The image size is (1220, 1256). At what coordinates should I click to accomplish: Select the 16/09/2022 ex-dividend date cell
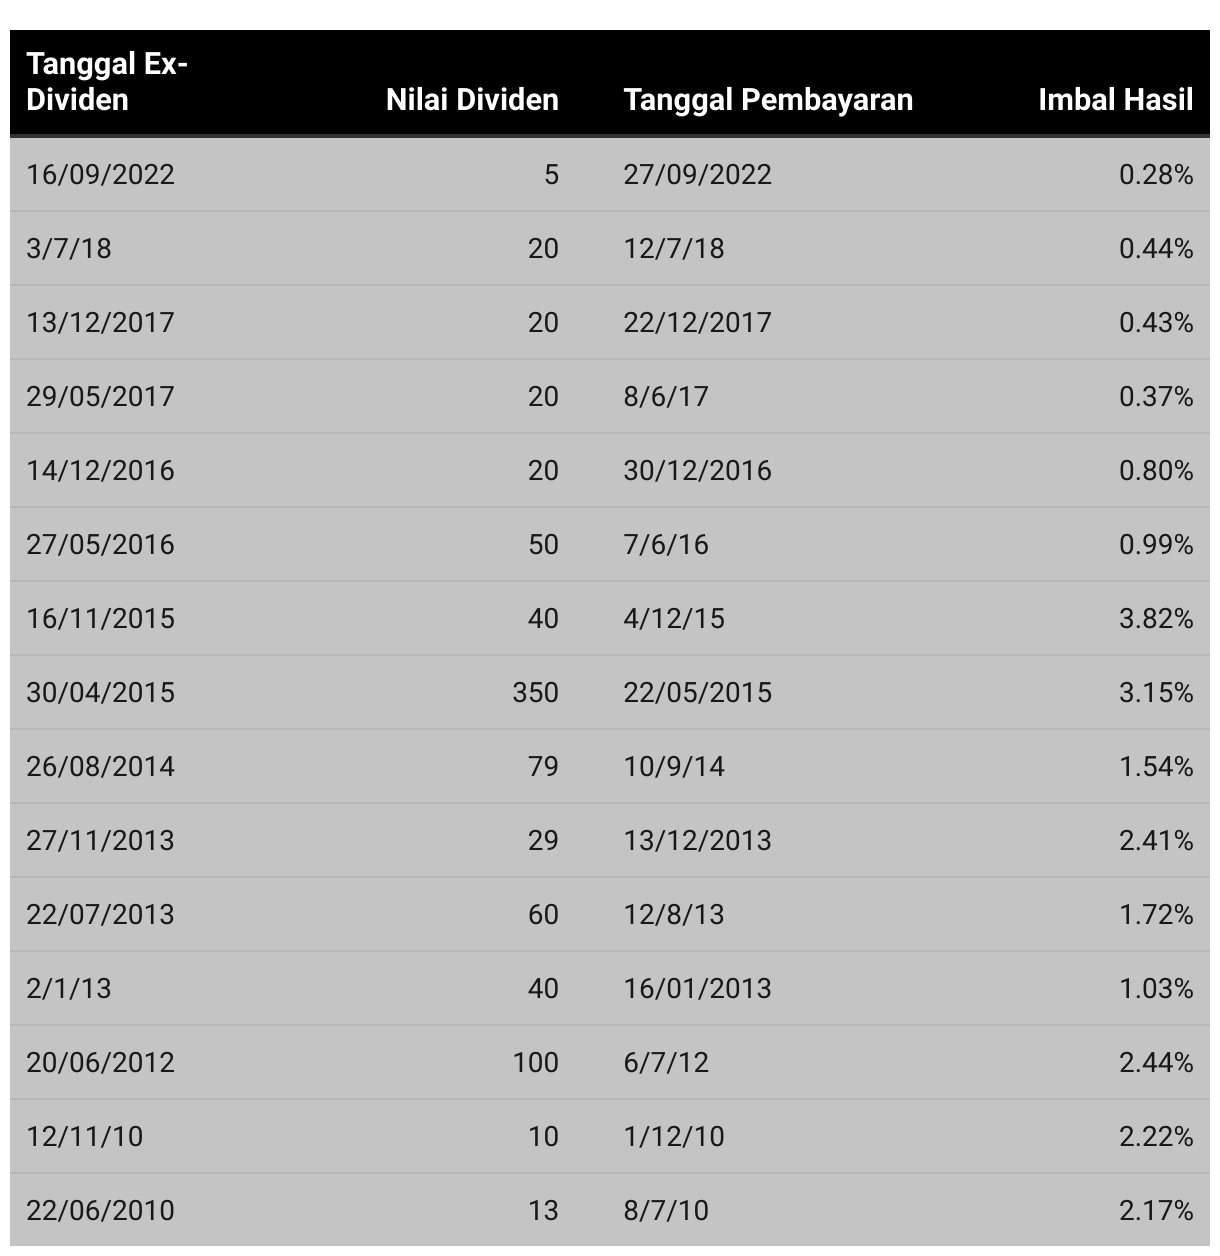(100, 174)
